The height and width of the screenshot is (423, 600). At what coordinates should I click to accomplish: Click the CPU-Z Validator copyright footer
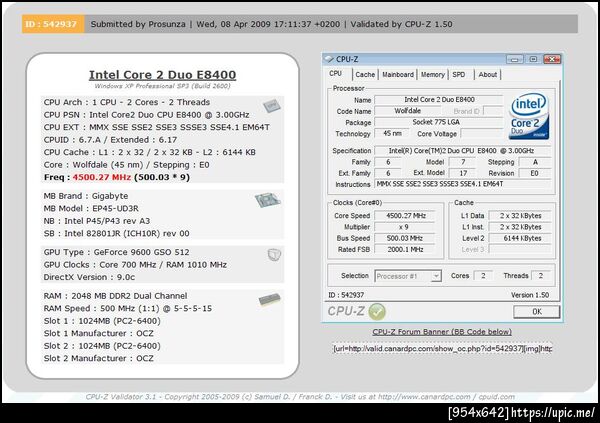(x=300, y=397)
